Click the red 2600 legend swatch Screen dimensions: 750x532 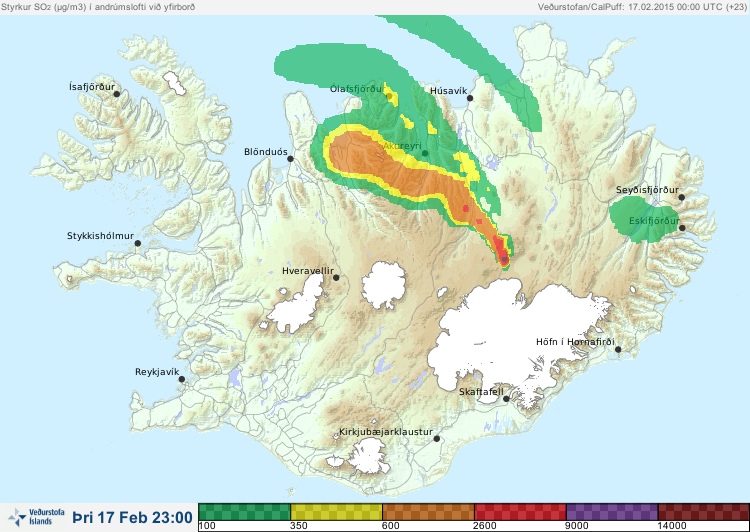(520, 512)
